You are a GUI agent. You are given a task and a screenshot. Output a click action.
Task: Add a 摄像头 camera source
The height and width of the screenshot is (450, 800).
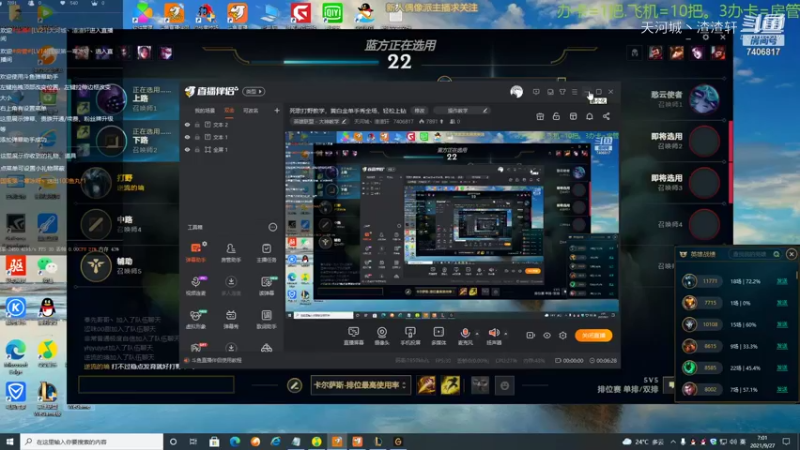pyautogui.click(x=382, y=336)
